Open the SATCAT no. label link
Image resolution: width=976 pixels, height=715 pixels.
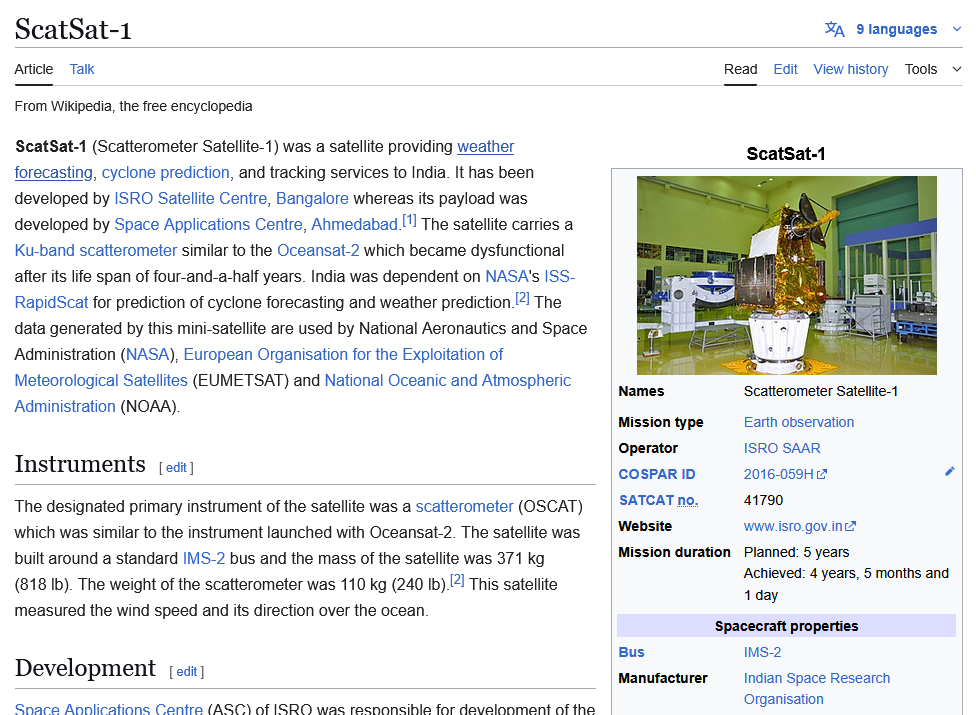click(x=659, y=500)
